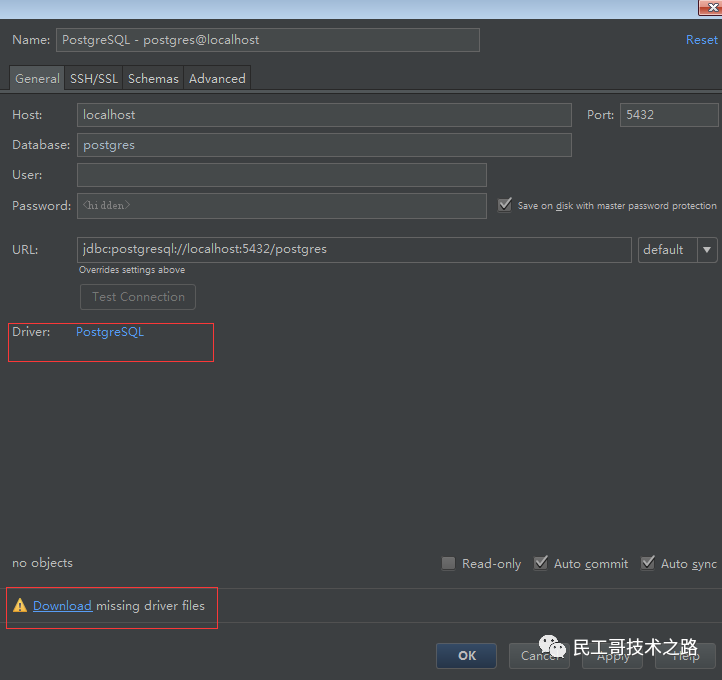Open the Advanced tab
722x680 pixels.
click(x=217, y=78)
